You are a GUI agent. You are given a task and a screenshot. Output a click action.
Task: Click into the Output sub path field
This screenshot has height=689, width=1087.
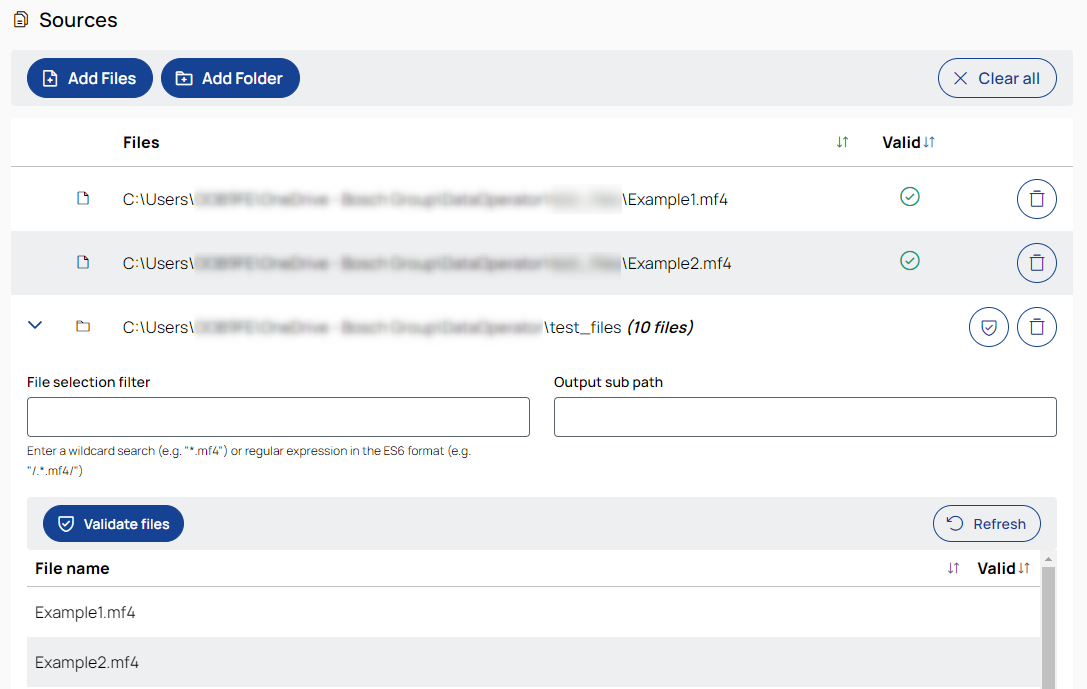805,417
